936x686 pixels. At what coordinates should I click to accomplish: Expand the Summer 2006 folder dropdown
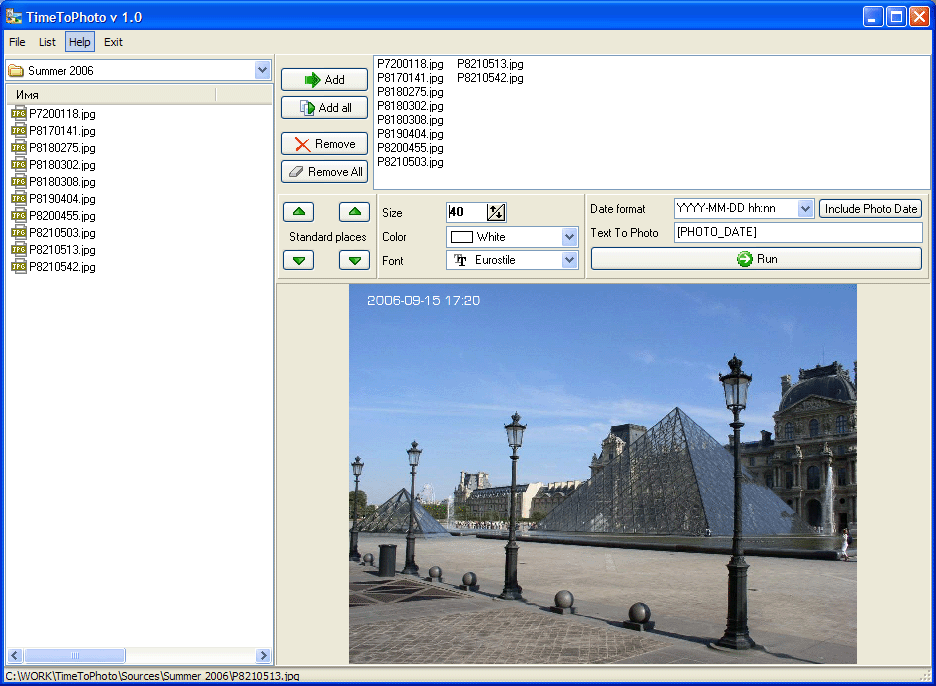[x=263, y=70]
